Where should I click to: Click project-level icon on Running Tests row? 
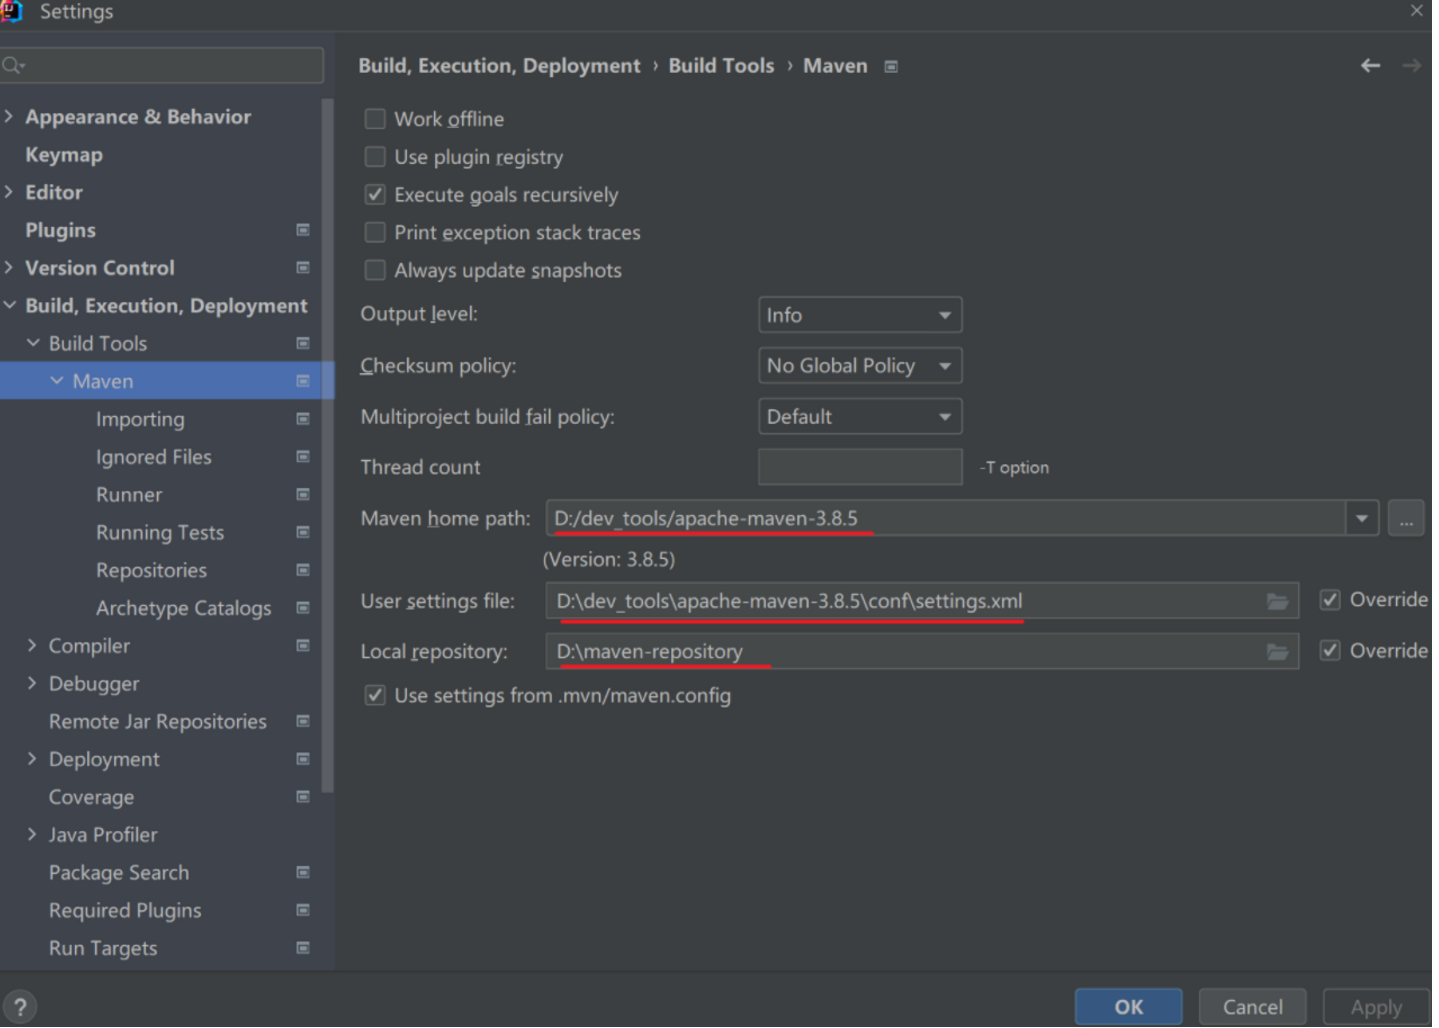(x=303, y=533)
